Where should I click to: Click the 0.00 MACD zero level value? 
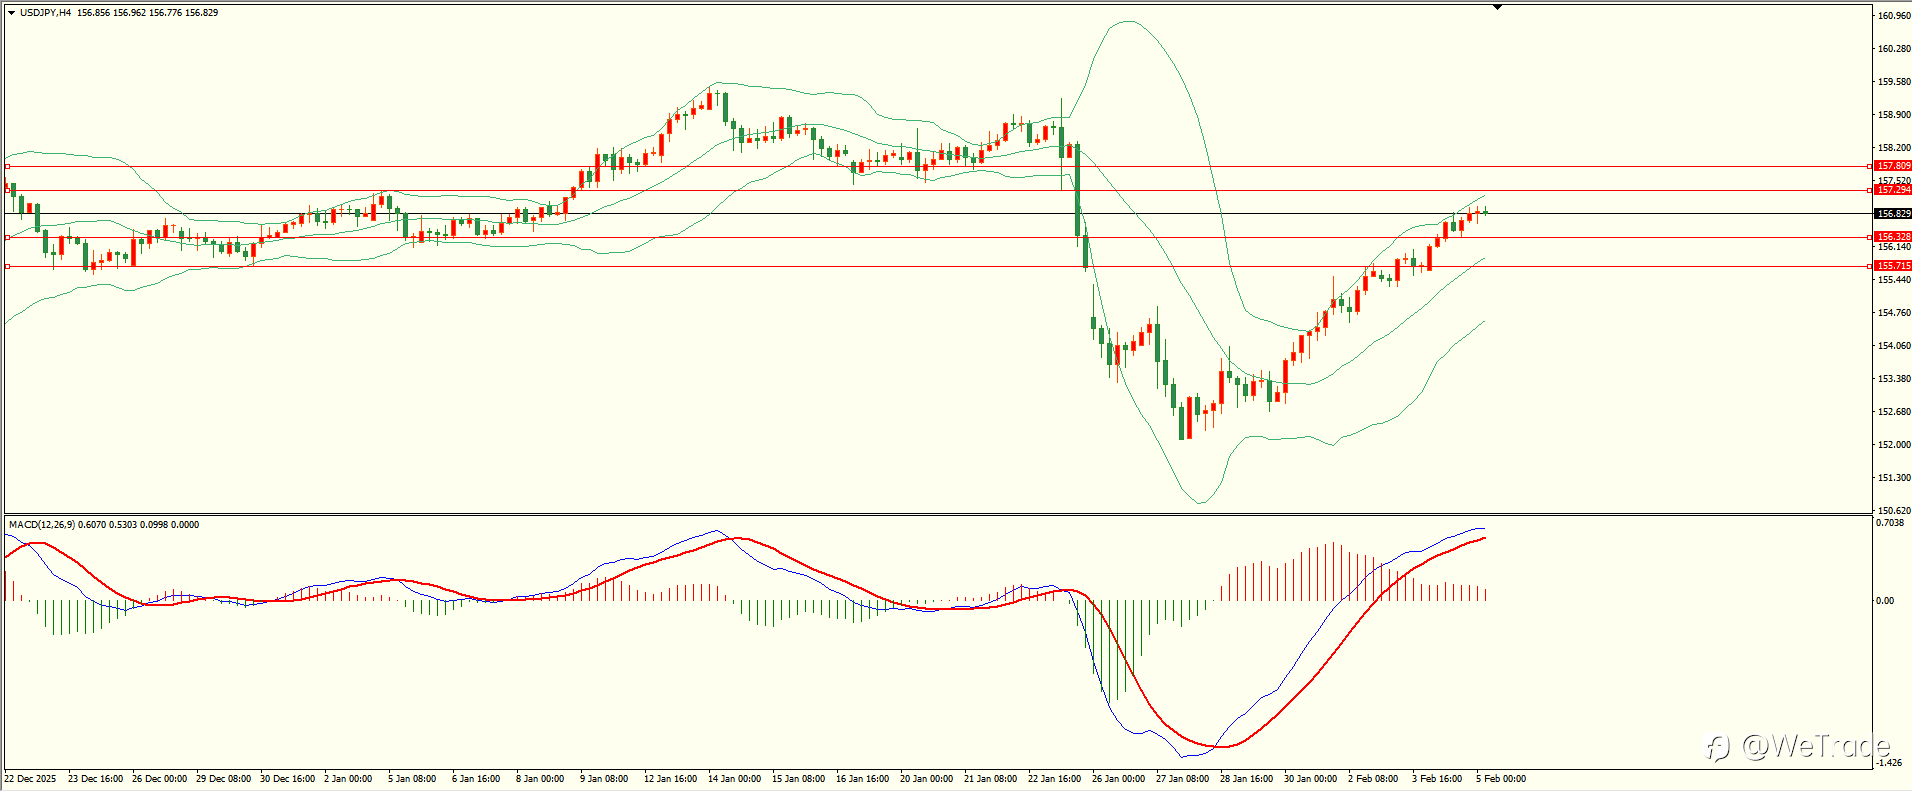tap(1885, 601)
